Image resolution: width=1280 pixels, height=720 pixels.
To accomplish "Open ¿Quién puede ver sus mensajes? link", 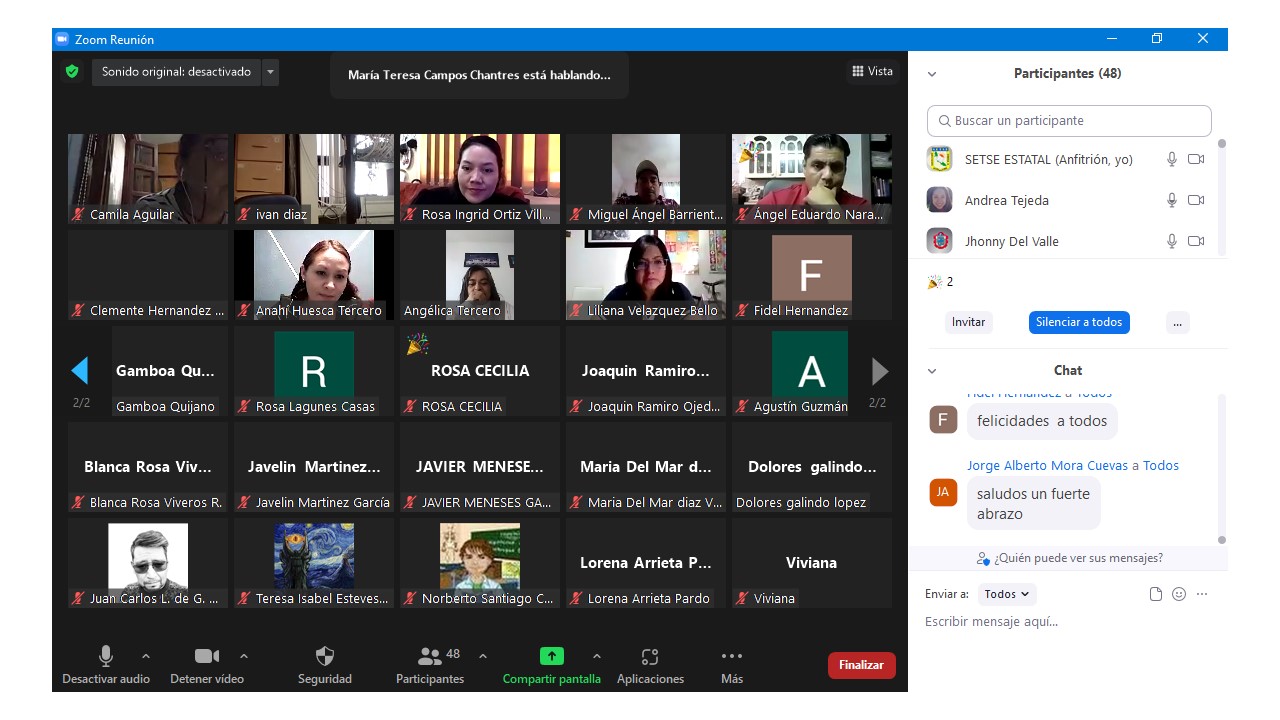I will pyautogui.click(x=1070, y=558).
